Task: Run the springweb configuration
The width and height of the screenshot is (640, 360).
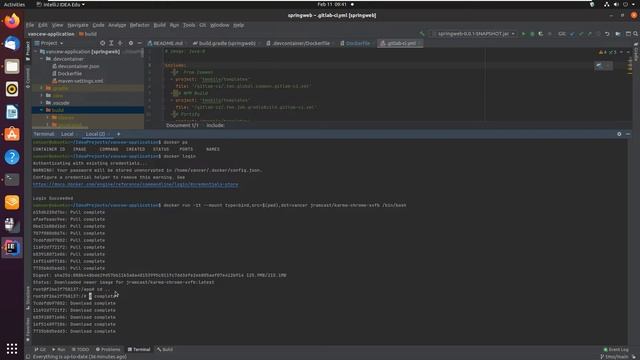Action: coord(523,34)
